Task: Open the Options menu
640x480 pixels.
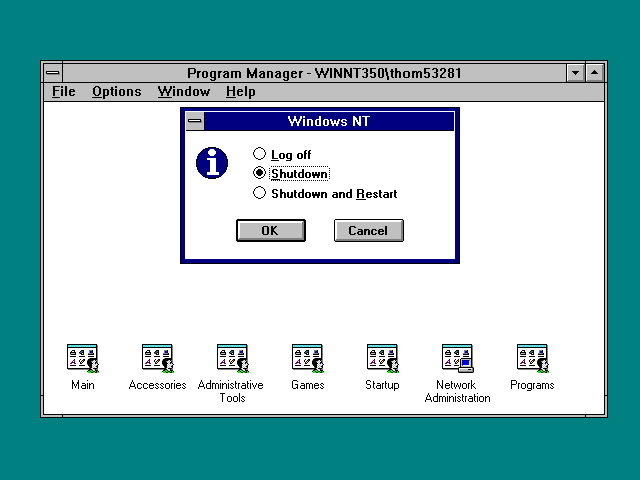Action: point(116,92)
